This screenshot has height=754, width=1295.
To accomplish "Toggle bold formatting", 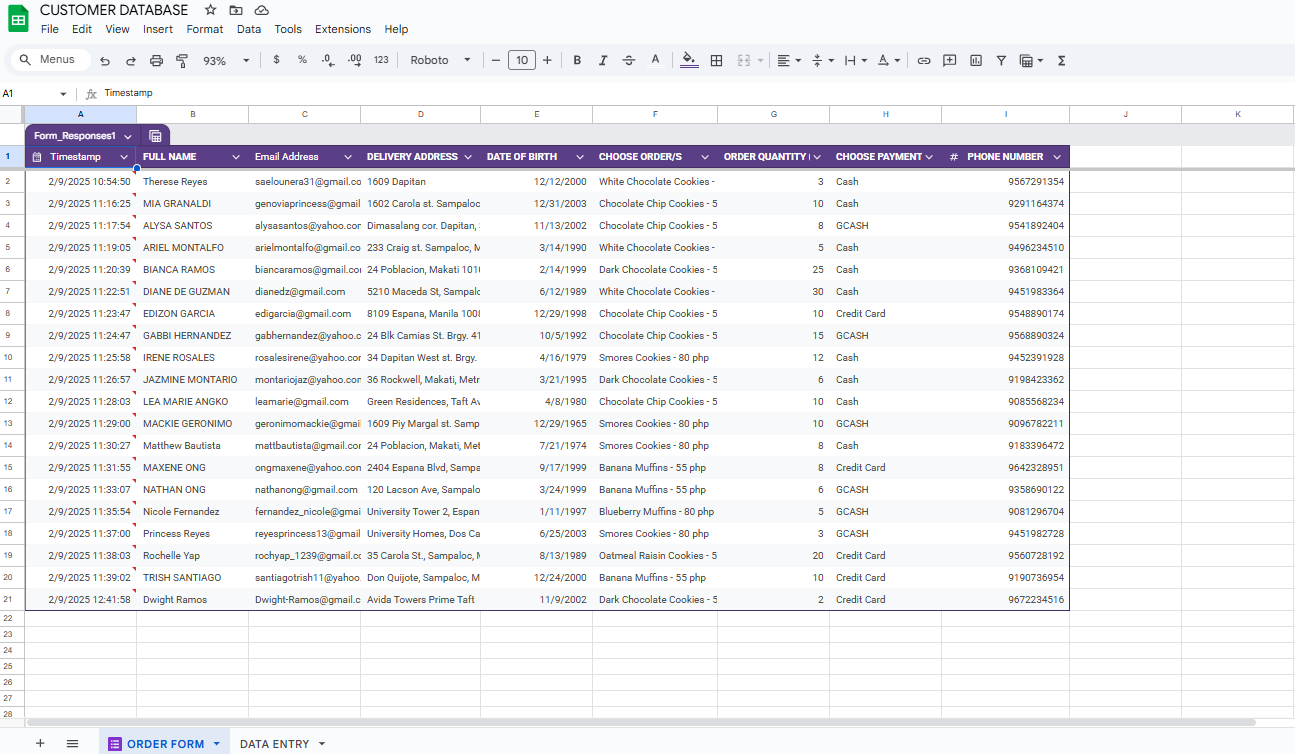I will (x=577, y=61).
